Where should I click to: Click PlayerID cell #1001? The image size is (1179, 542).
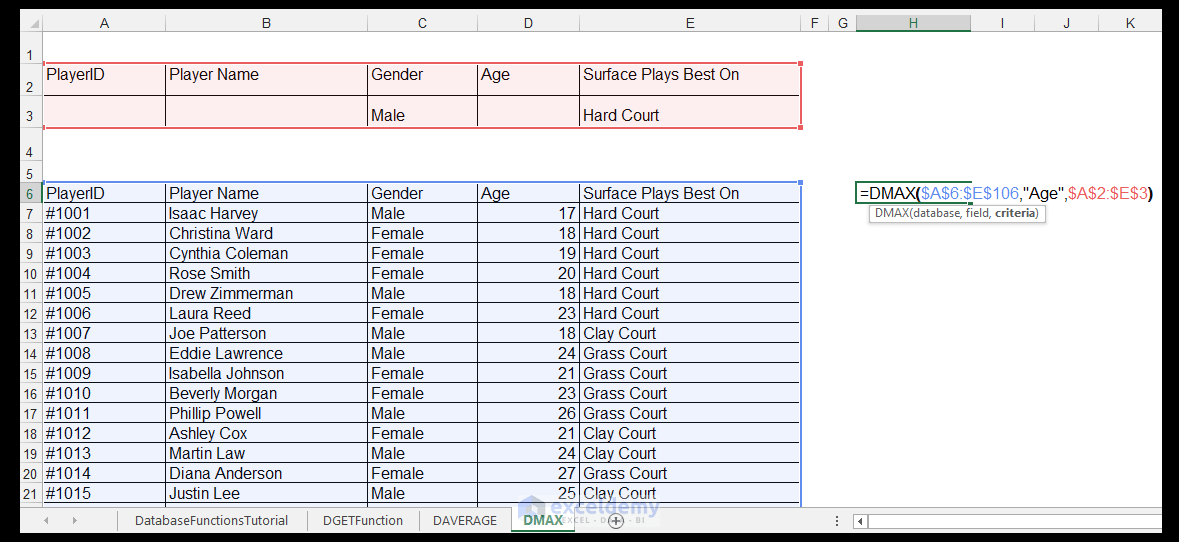[x=105, y=213]
